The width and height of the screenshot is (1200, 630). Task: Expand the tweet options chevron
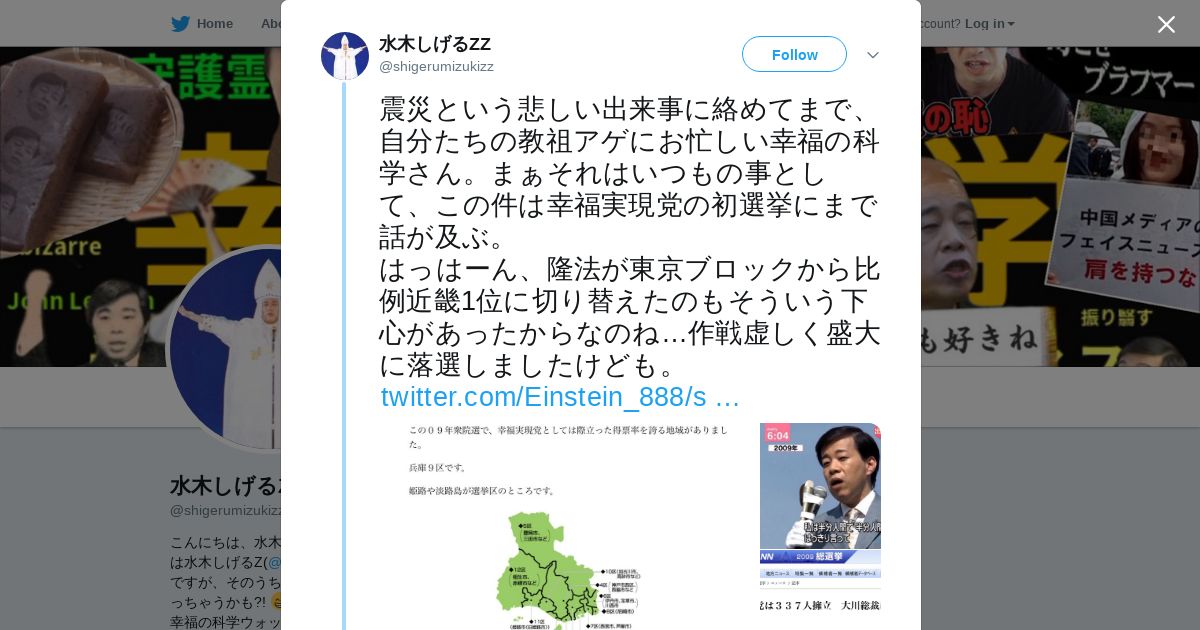(x=873, y=55)
